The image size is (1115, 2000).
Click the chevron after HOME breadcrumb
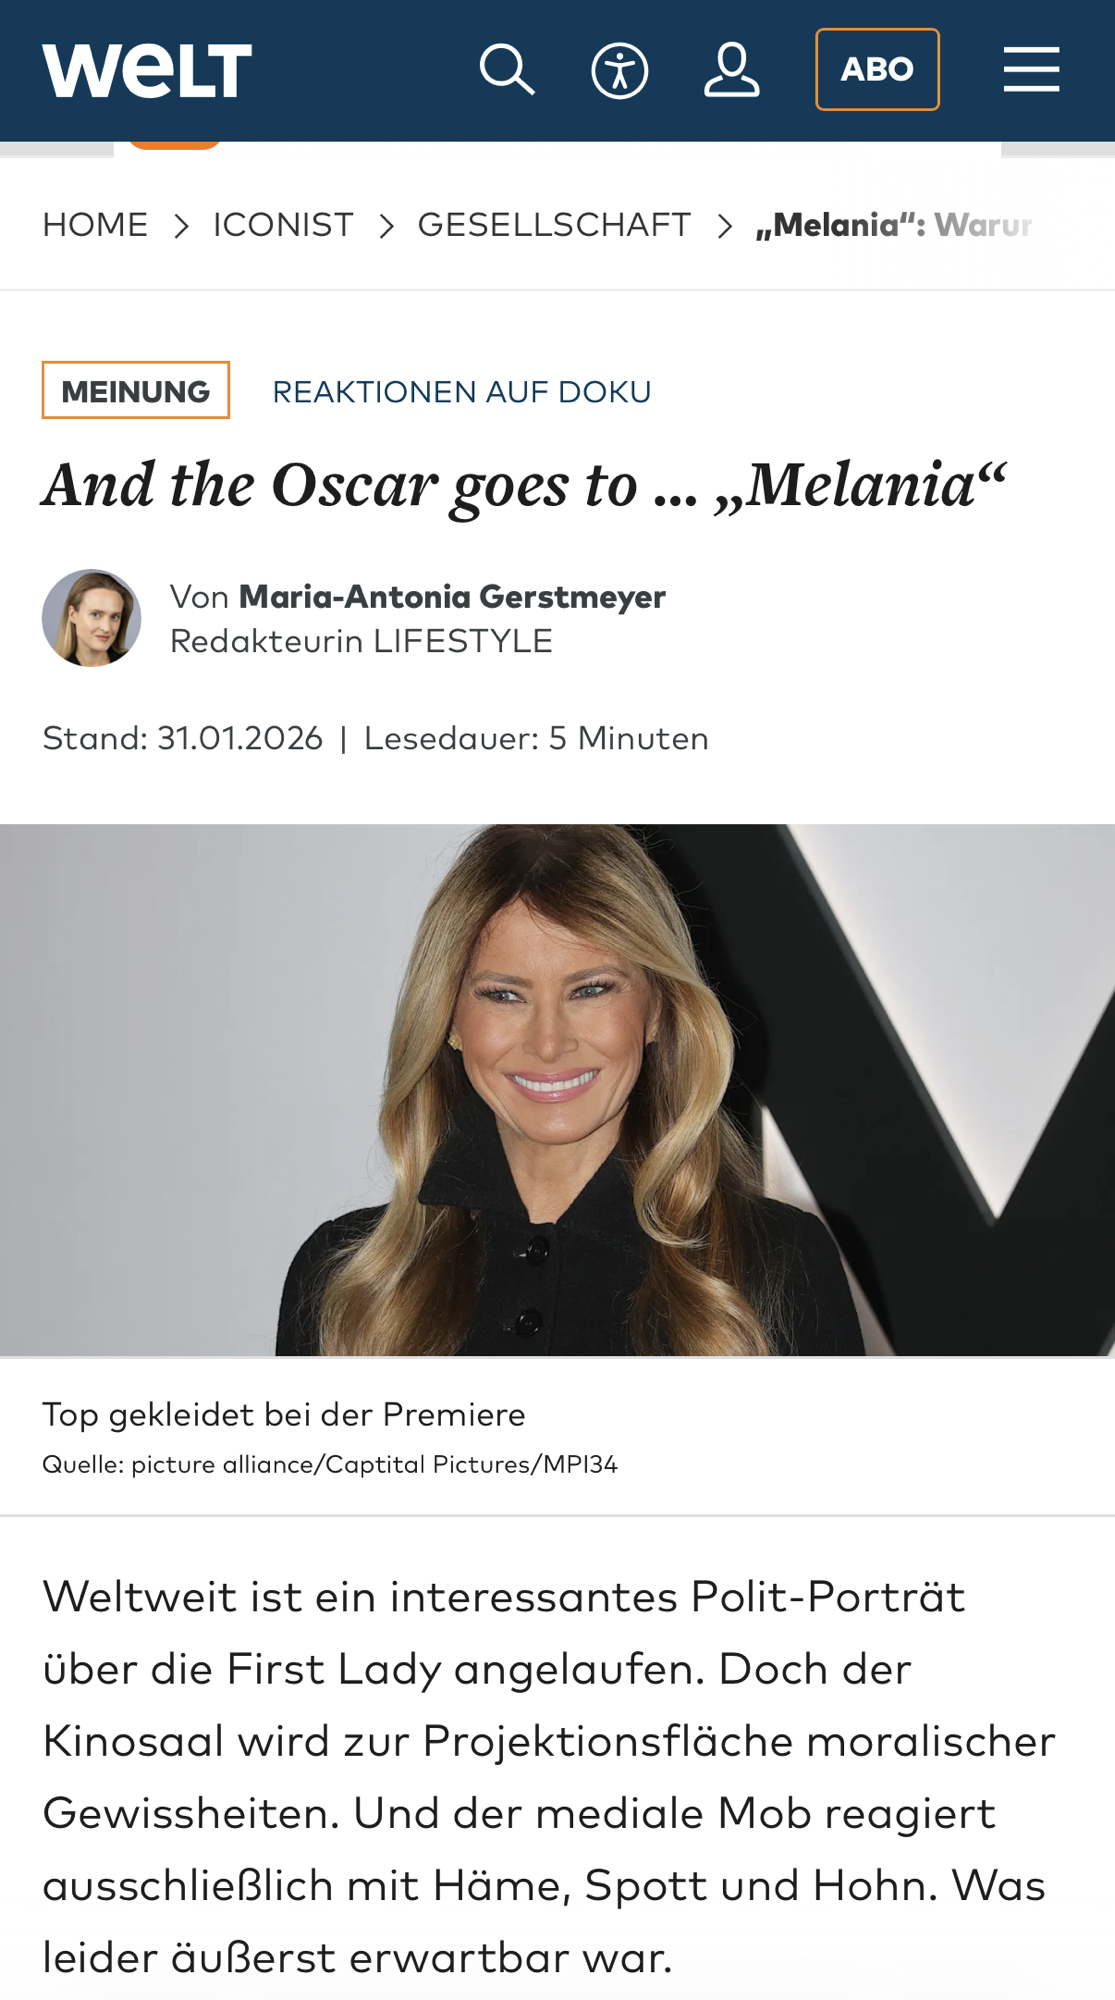[181, 227]
